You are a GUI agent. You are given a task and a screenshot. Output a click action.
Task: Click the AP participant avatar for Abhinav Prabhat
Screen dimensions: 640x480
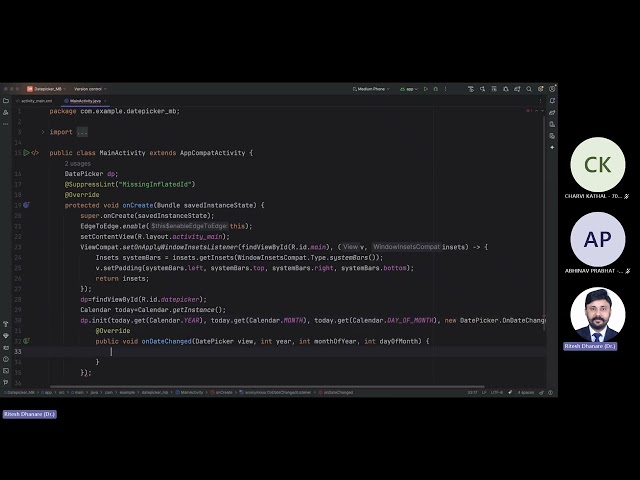tap(598, 239)
